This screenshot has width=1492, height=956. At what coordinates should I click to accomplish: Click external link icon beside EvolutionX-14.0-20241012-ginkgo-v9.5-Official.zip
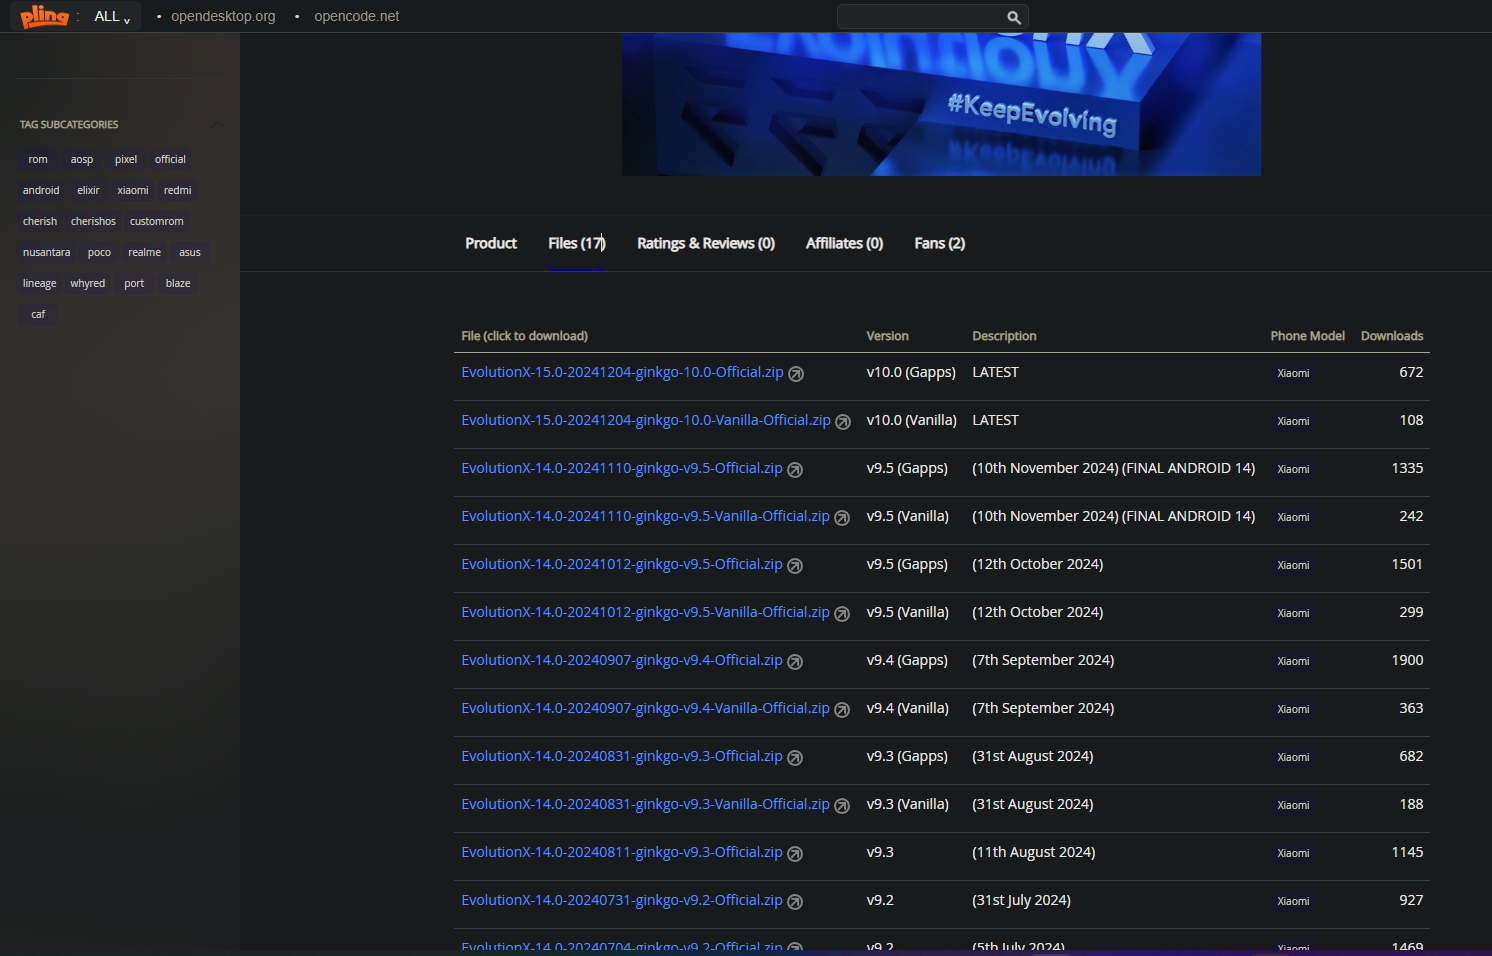(x=795, y=566)
